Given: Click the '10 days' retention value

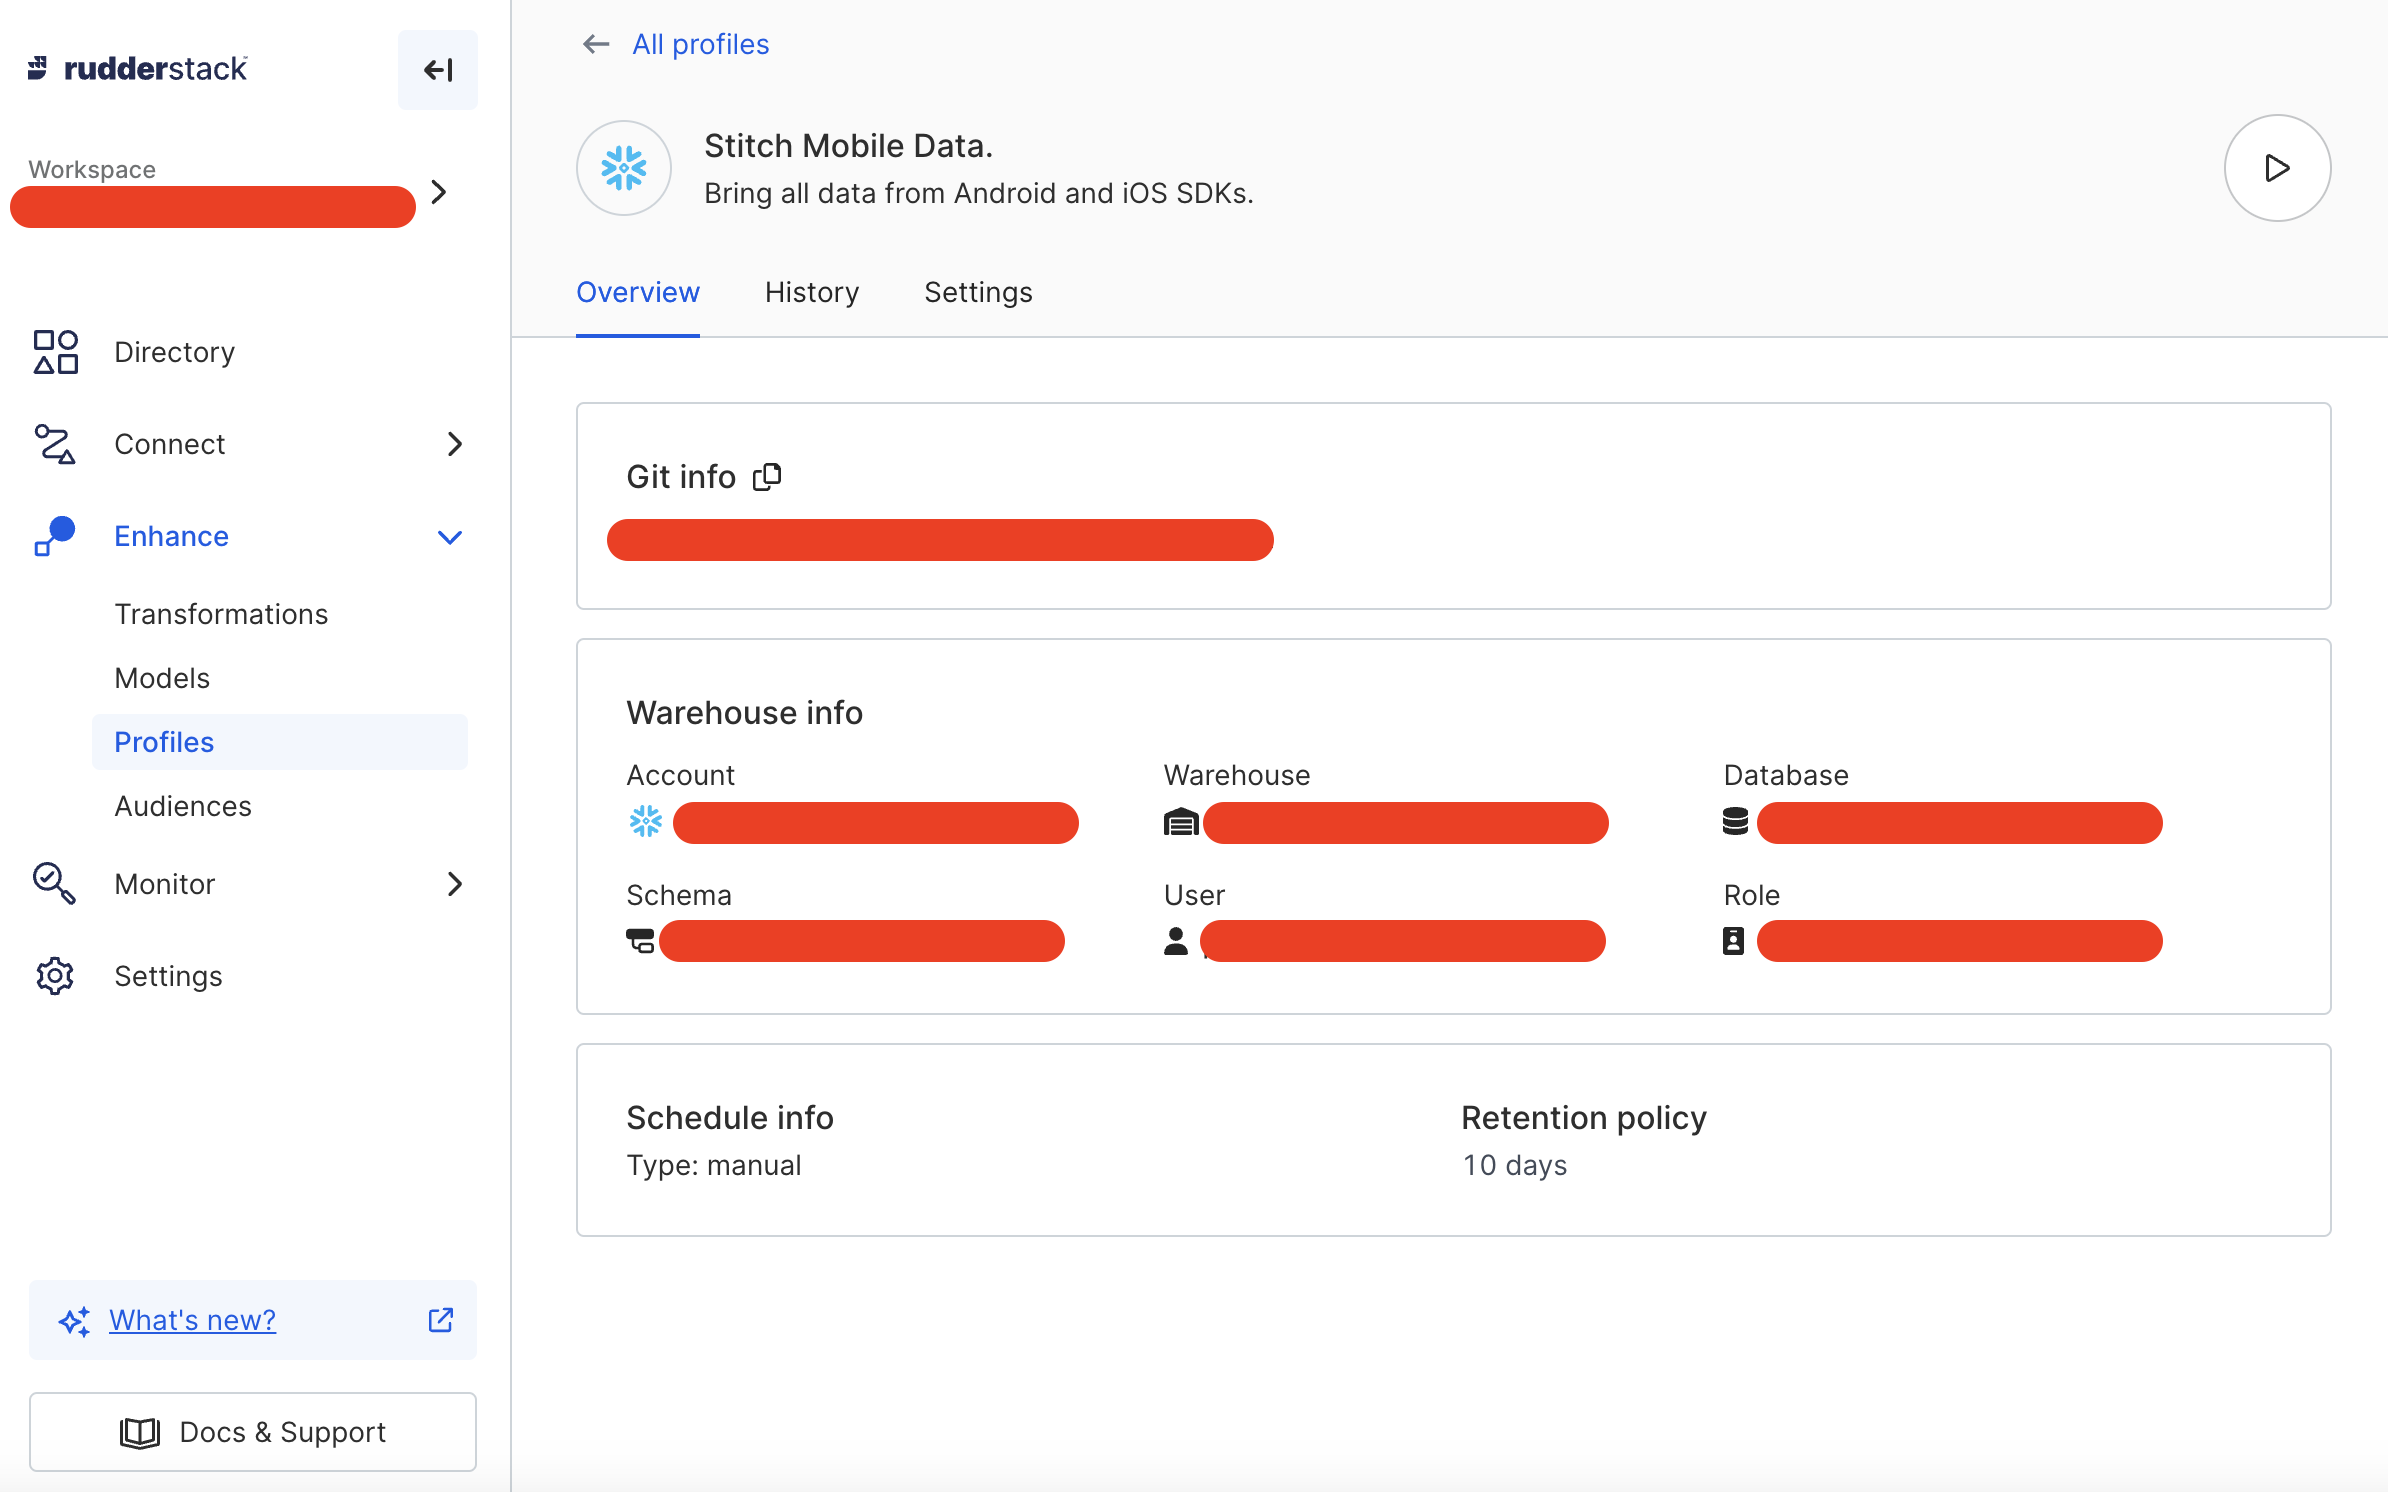Looking at the screenshot, I should point(1515,1165).
